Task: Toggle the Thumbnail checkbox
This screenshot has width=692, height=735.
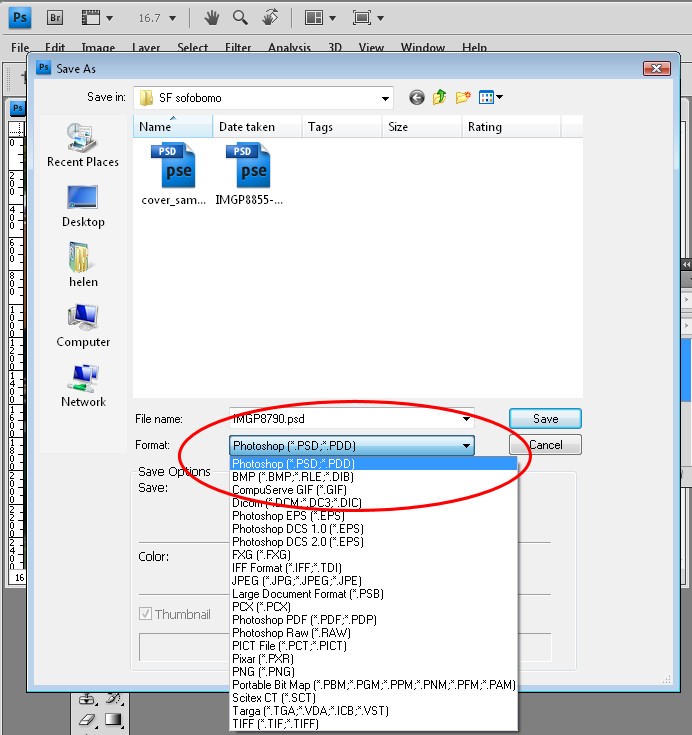Action: [145, 614]
